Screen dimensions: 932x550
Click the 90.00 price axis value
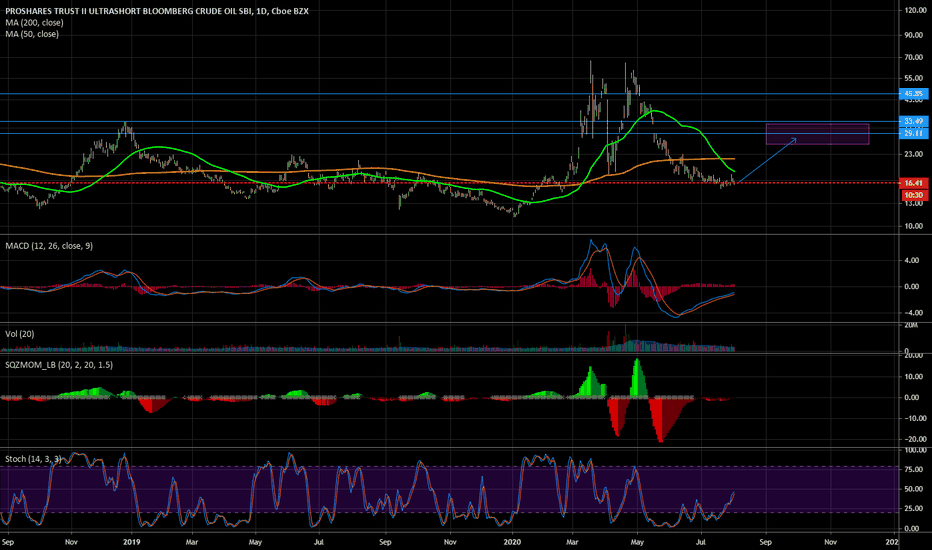click(x=914, y=35)
